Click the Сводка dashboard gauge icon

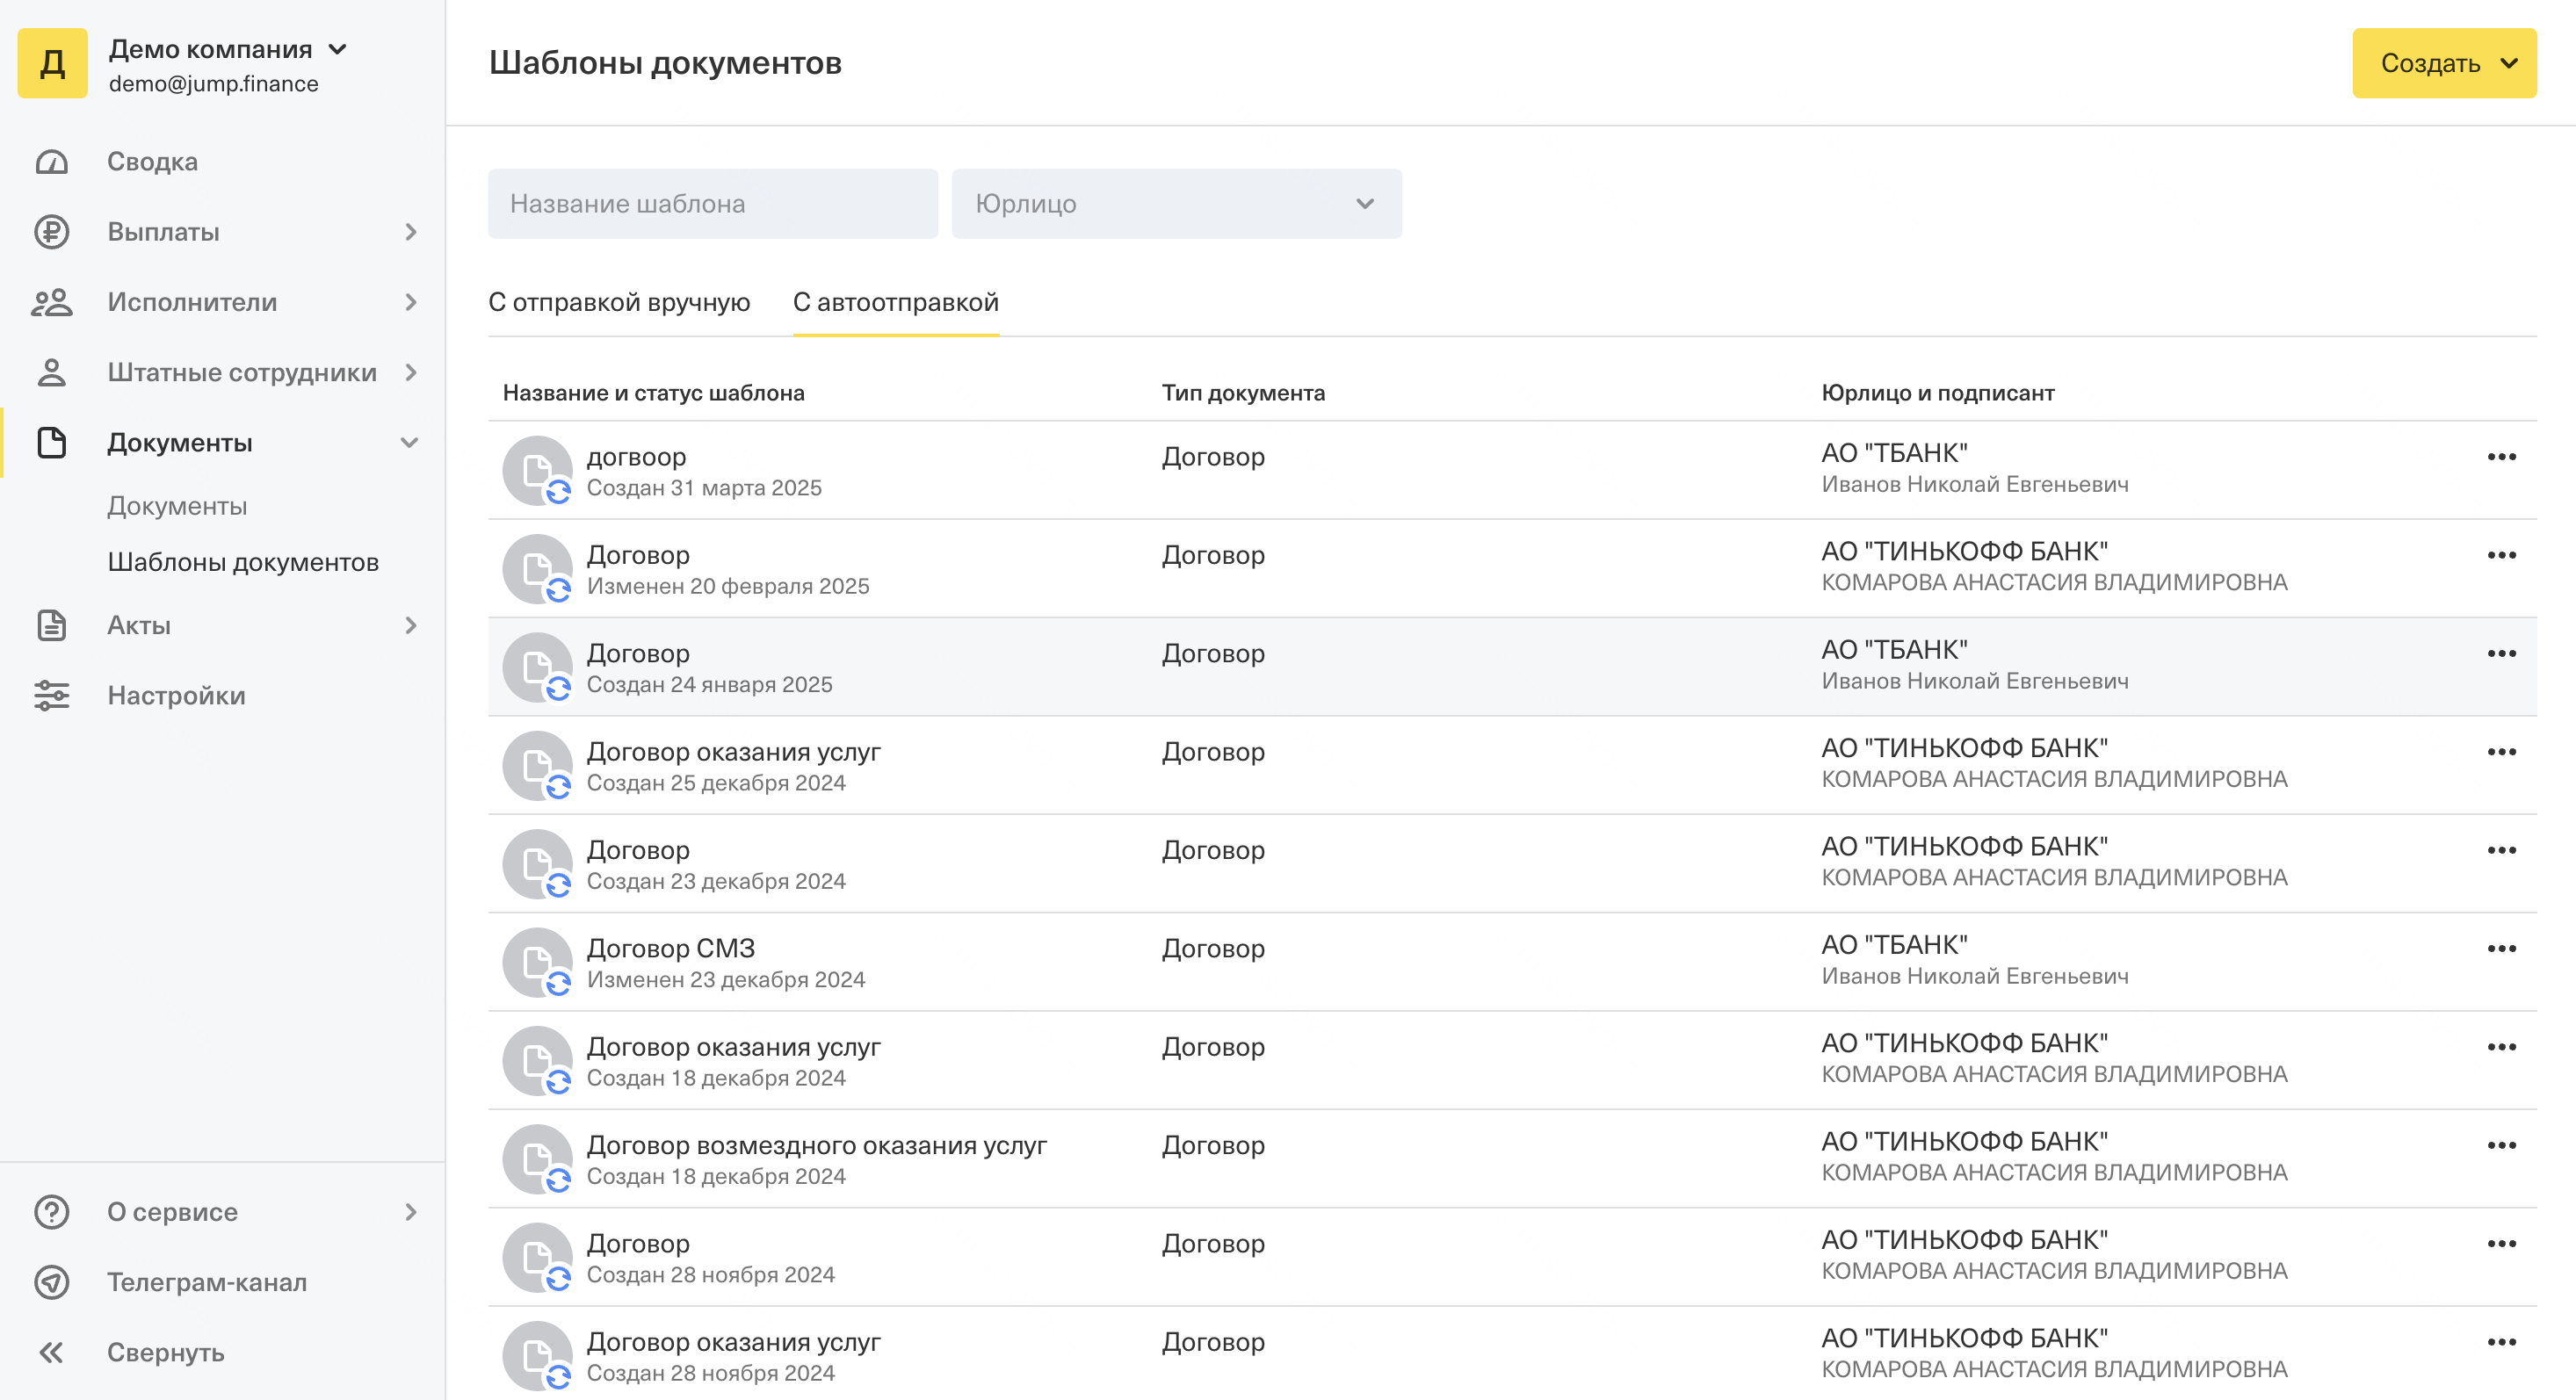[51, 162]
